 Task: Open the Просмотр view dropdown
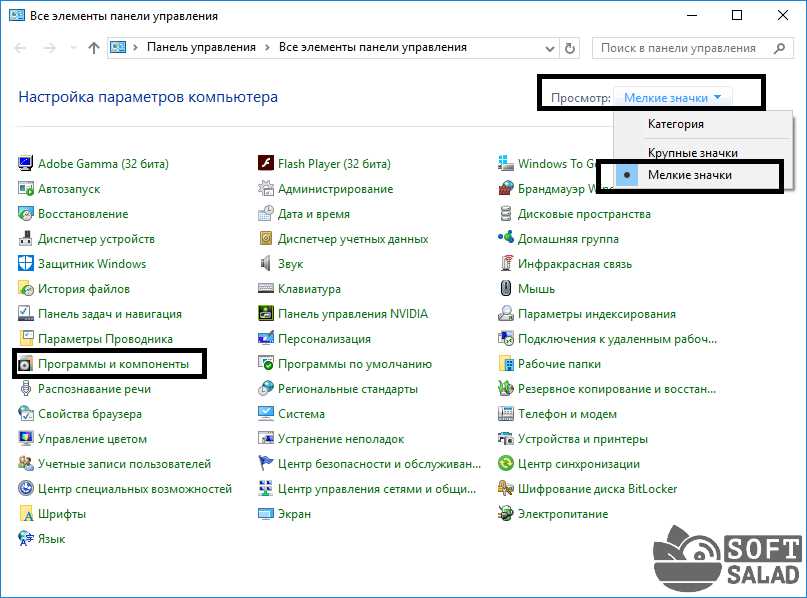tap(673, 98)
